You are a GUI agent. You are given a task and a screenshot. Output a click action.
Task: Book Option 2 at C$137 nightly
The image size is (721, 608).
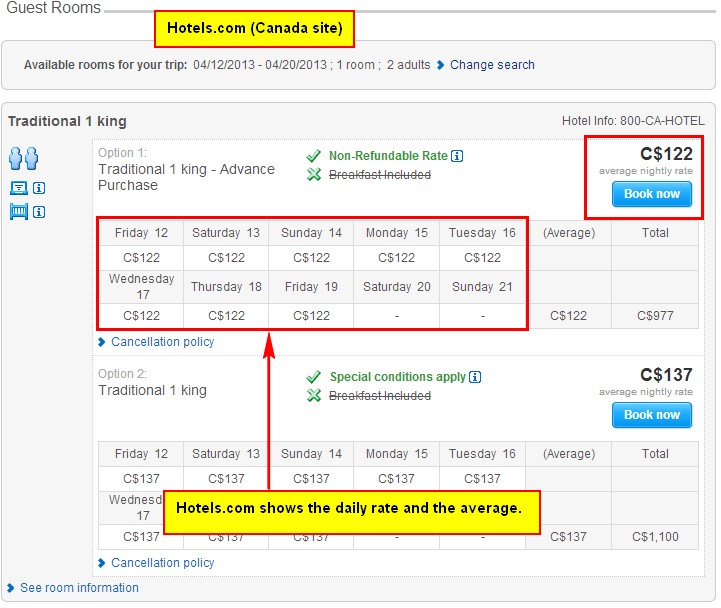pyautogui.click(x=652, y=415)
